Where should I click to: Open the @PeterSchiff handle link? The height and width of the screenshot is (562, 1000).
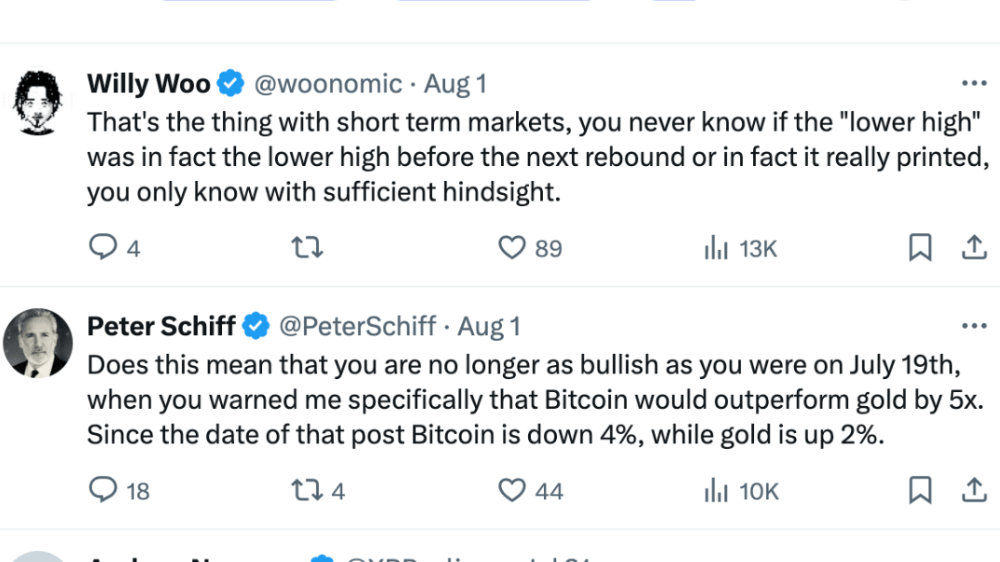[x=356, y=326]
